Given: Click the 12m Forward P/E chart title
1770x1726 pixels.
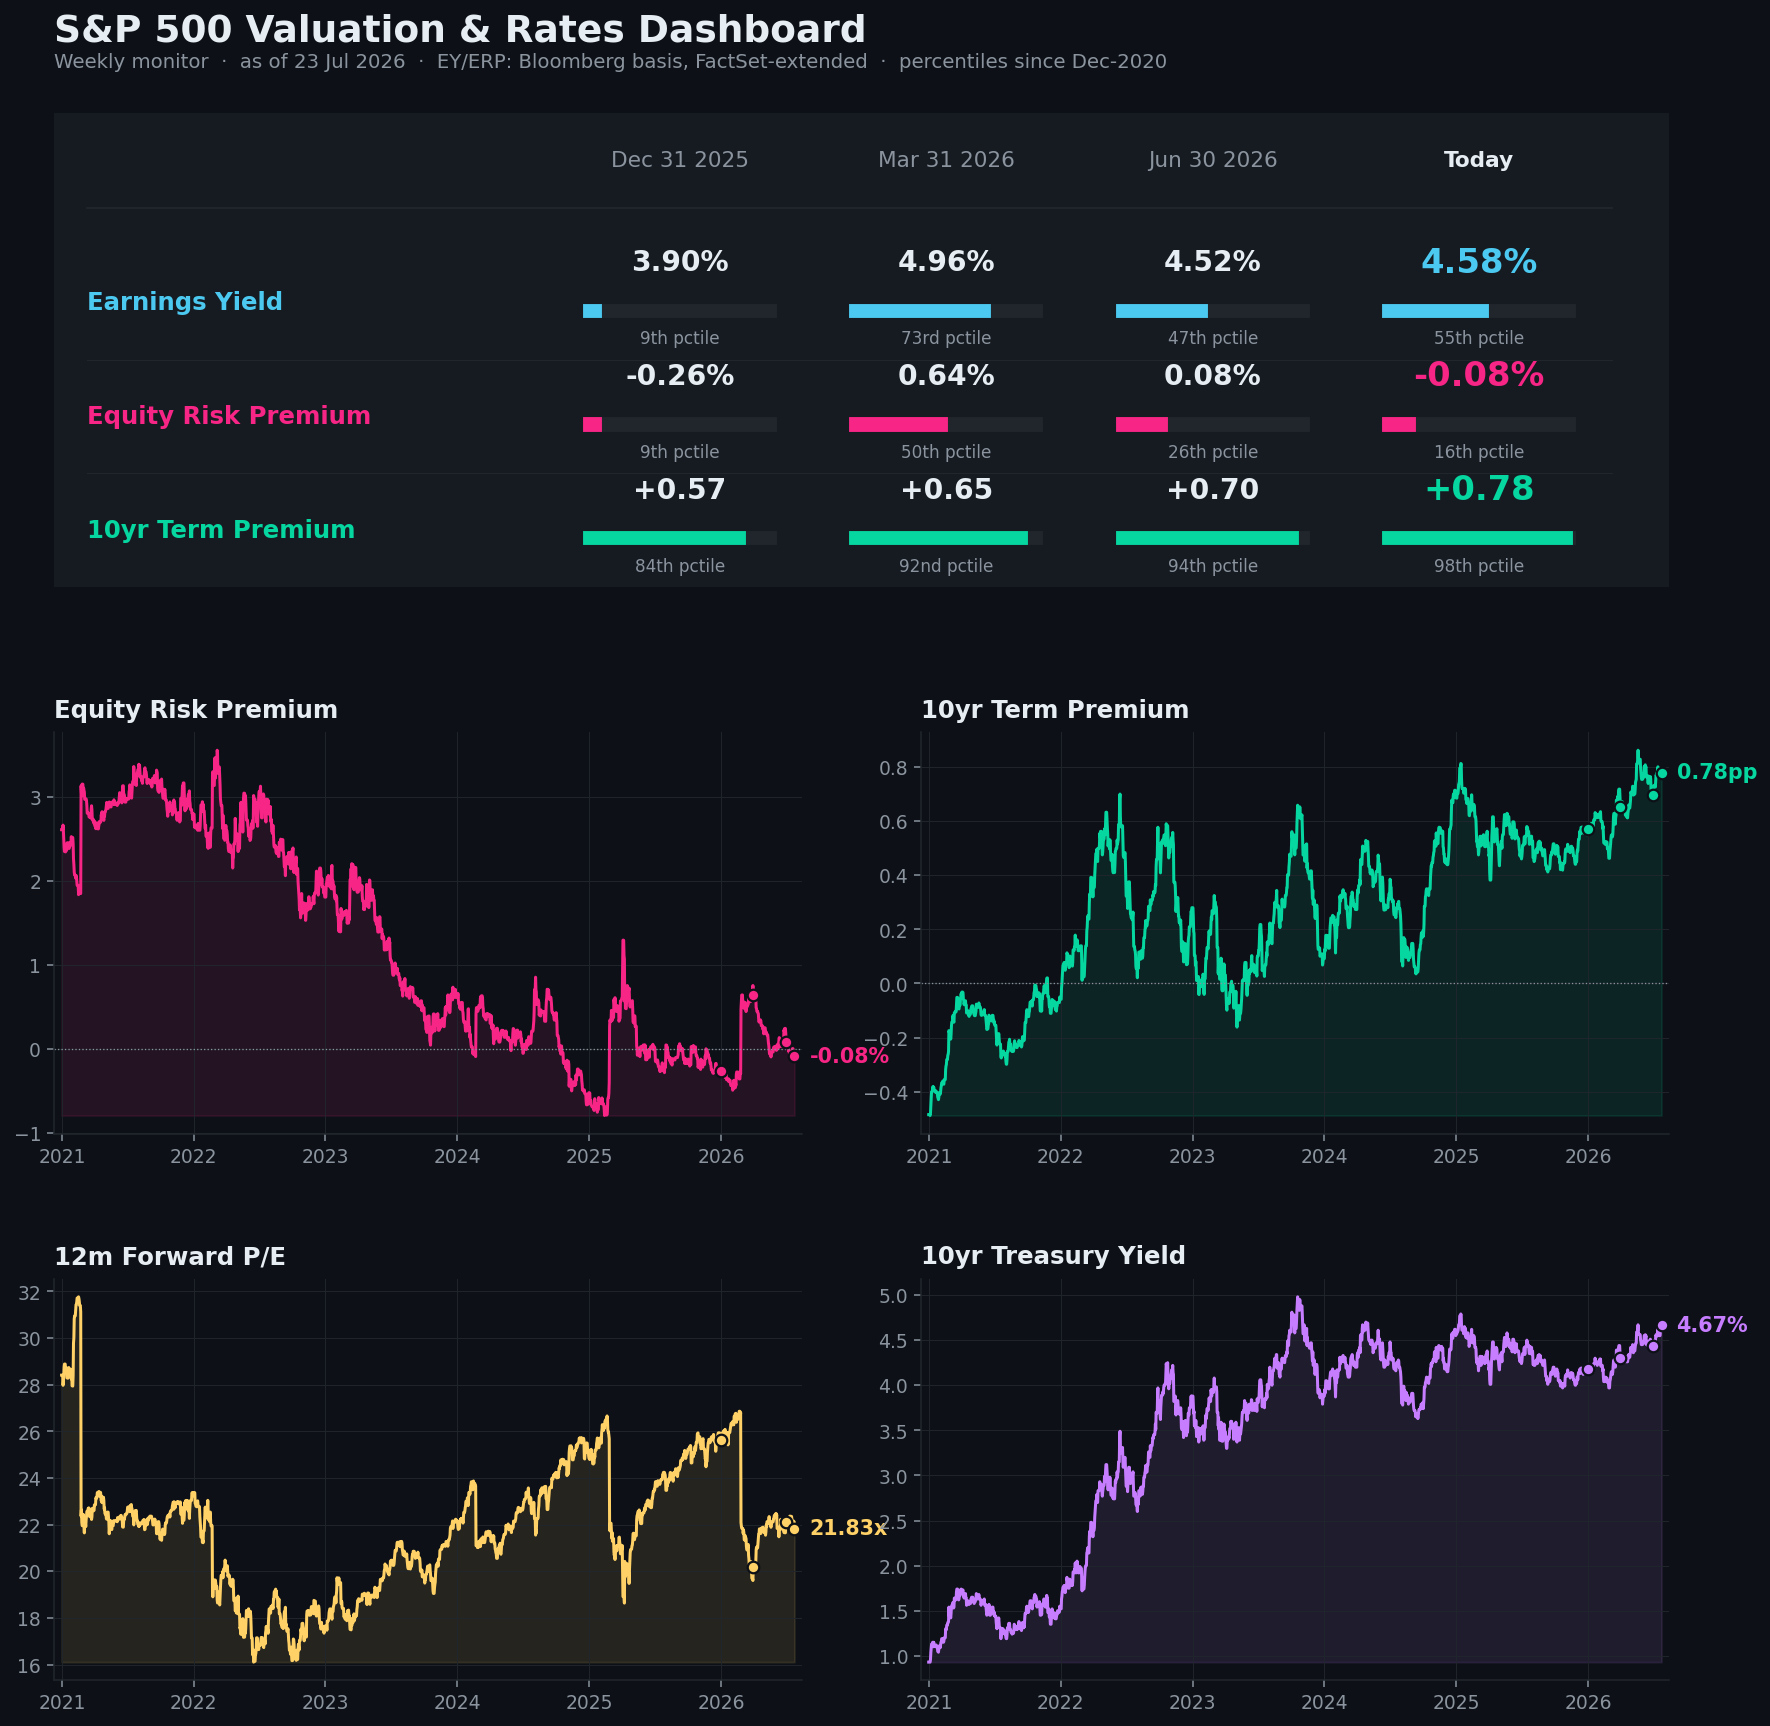Looking at the screenshot, I should (170, 1257).
